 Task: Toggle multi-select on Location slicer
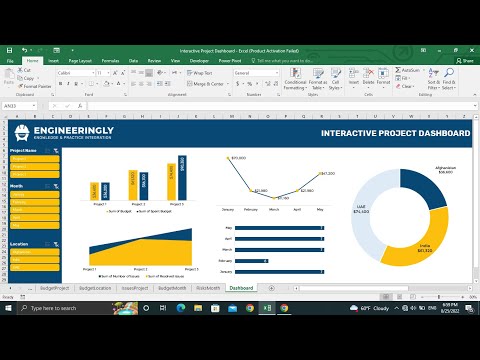(48, 244)
